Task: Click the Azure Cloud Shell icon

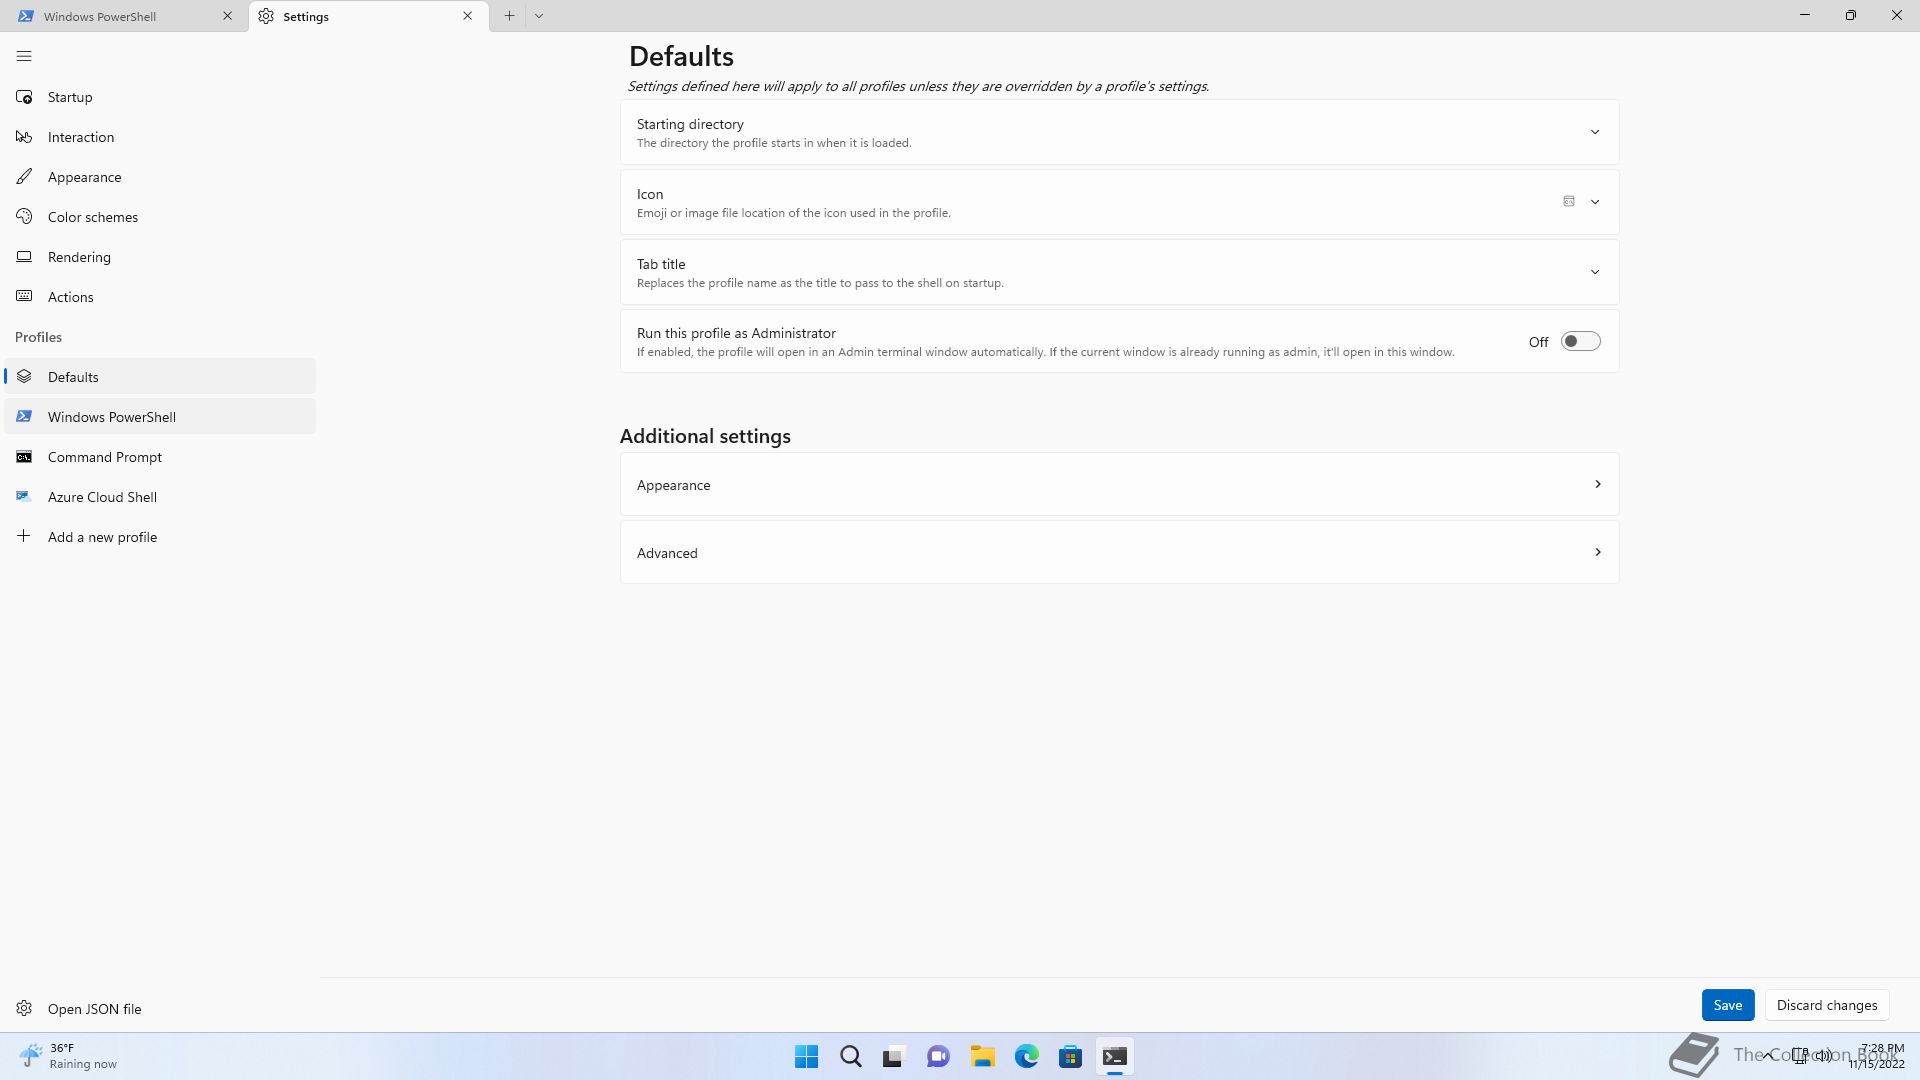Action: click(24, 497)
